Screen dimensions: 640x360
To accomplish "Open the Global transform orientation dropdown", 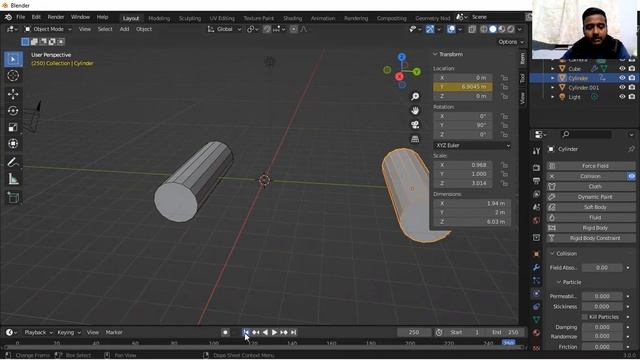I will [x=224, y=29].
